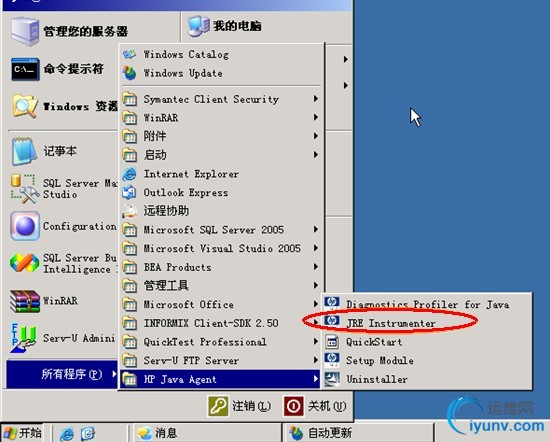Expand the HP Java Agent submenu arrow
The image size is (550, 442).
(x=316, y=379)
